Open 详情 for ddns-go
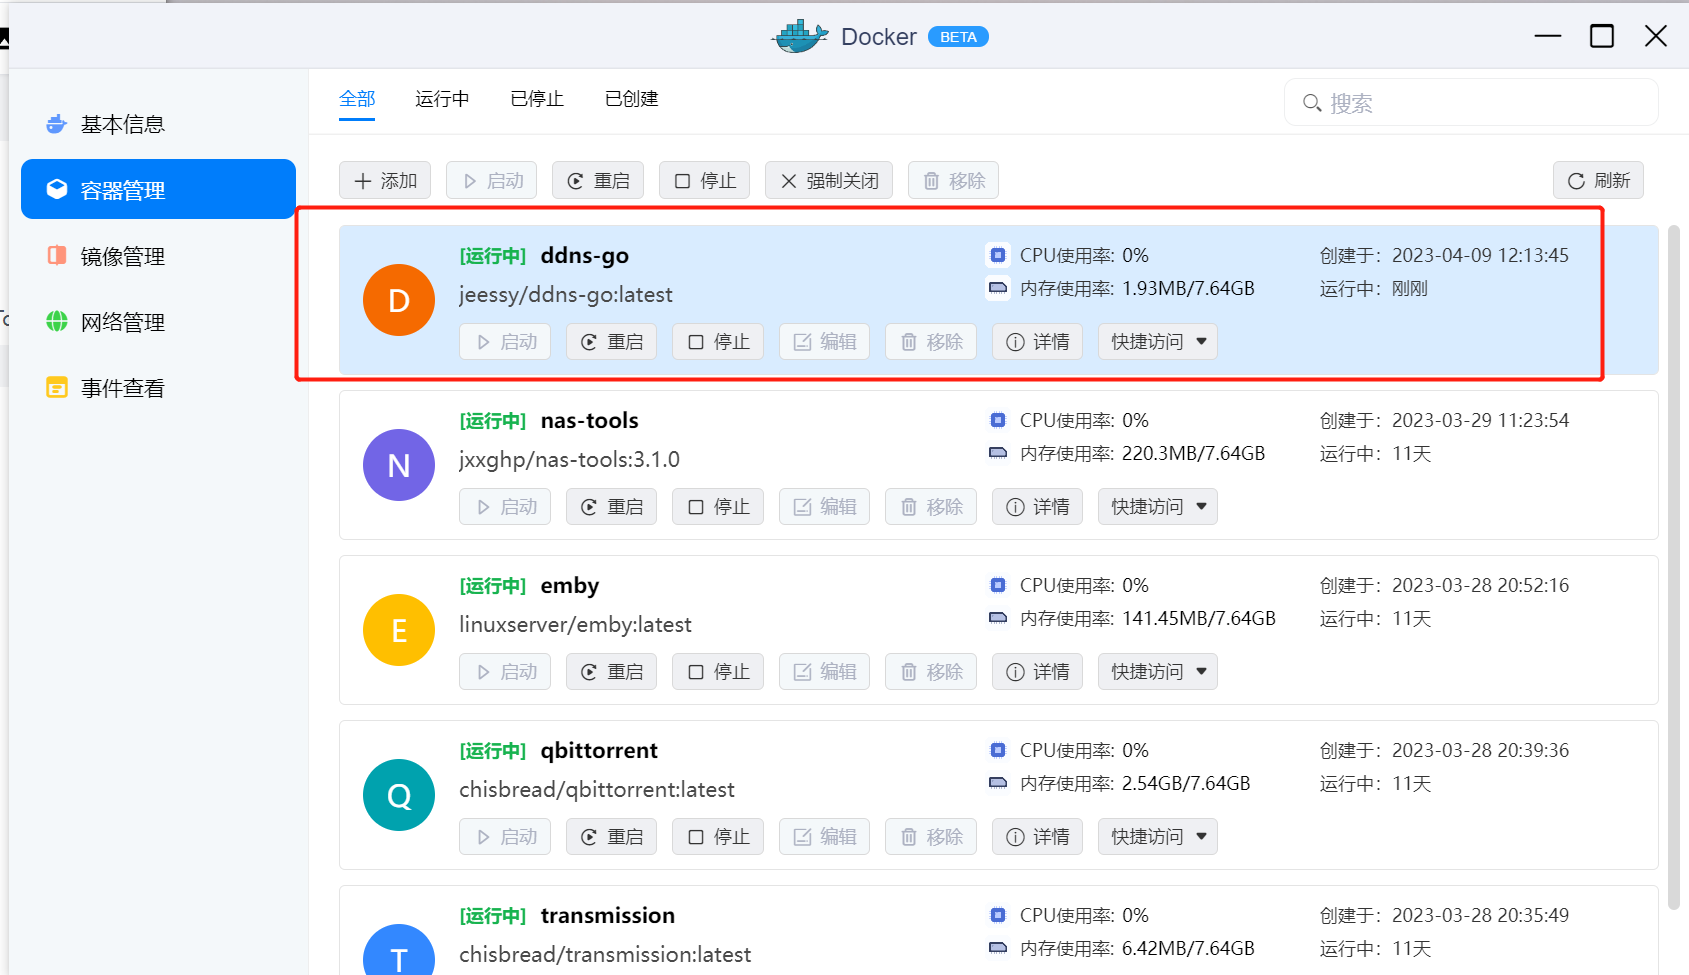 click(1038, 342)
